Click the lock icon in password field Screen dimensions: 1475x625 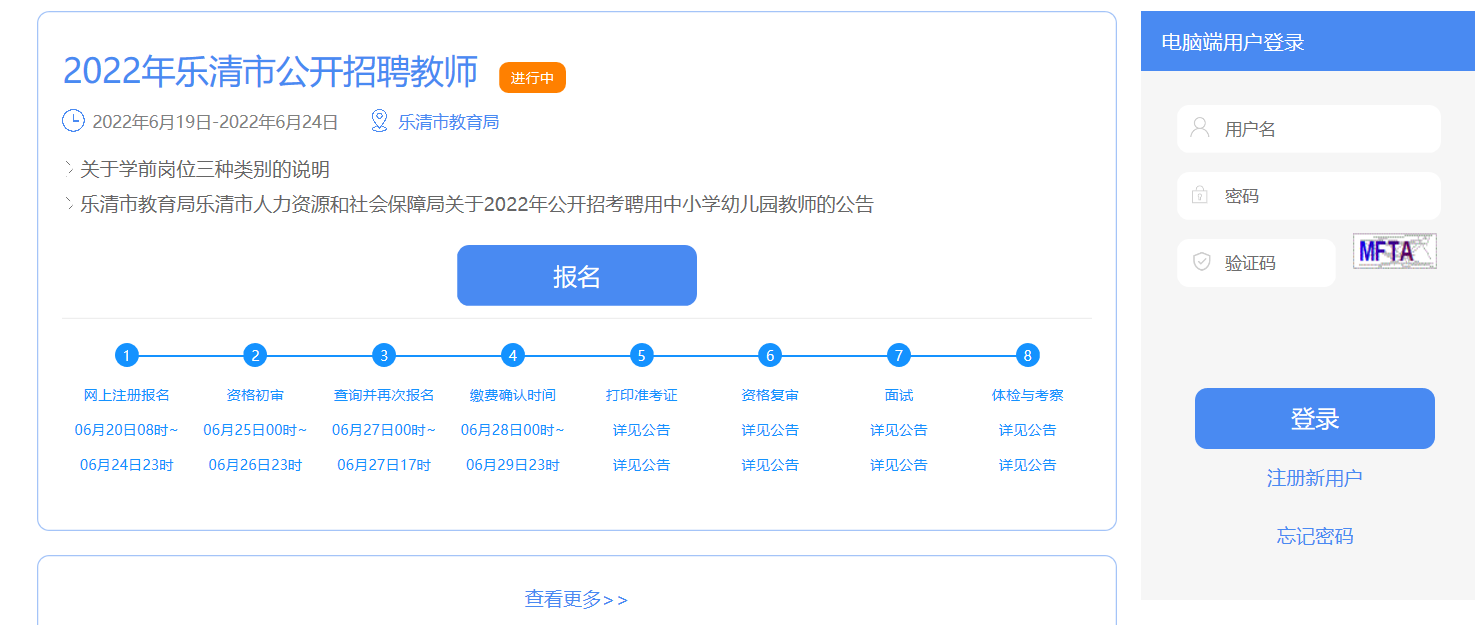coord(1200,196)
